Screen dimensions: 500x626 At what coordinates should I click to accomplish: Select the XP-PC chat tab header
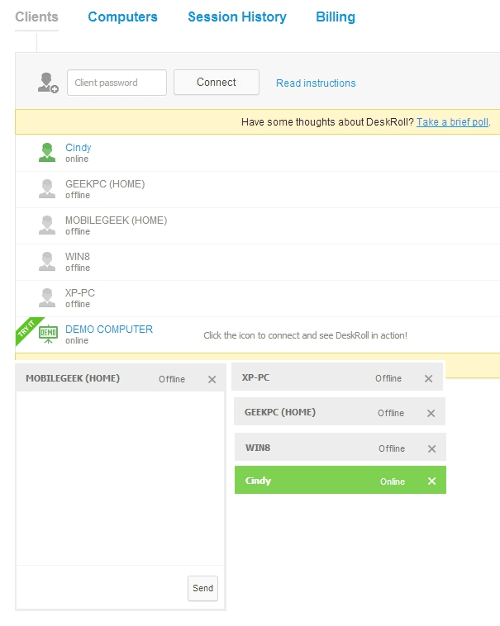pyautogui.click(x=337, y=377)
